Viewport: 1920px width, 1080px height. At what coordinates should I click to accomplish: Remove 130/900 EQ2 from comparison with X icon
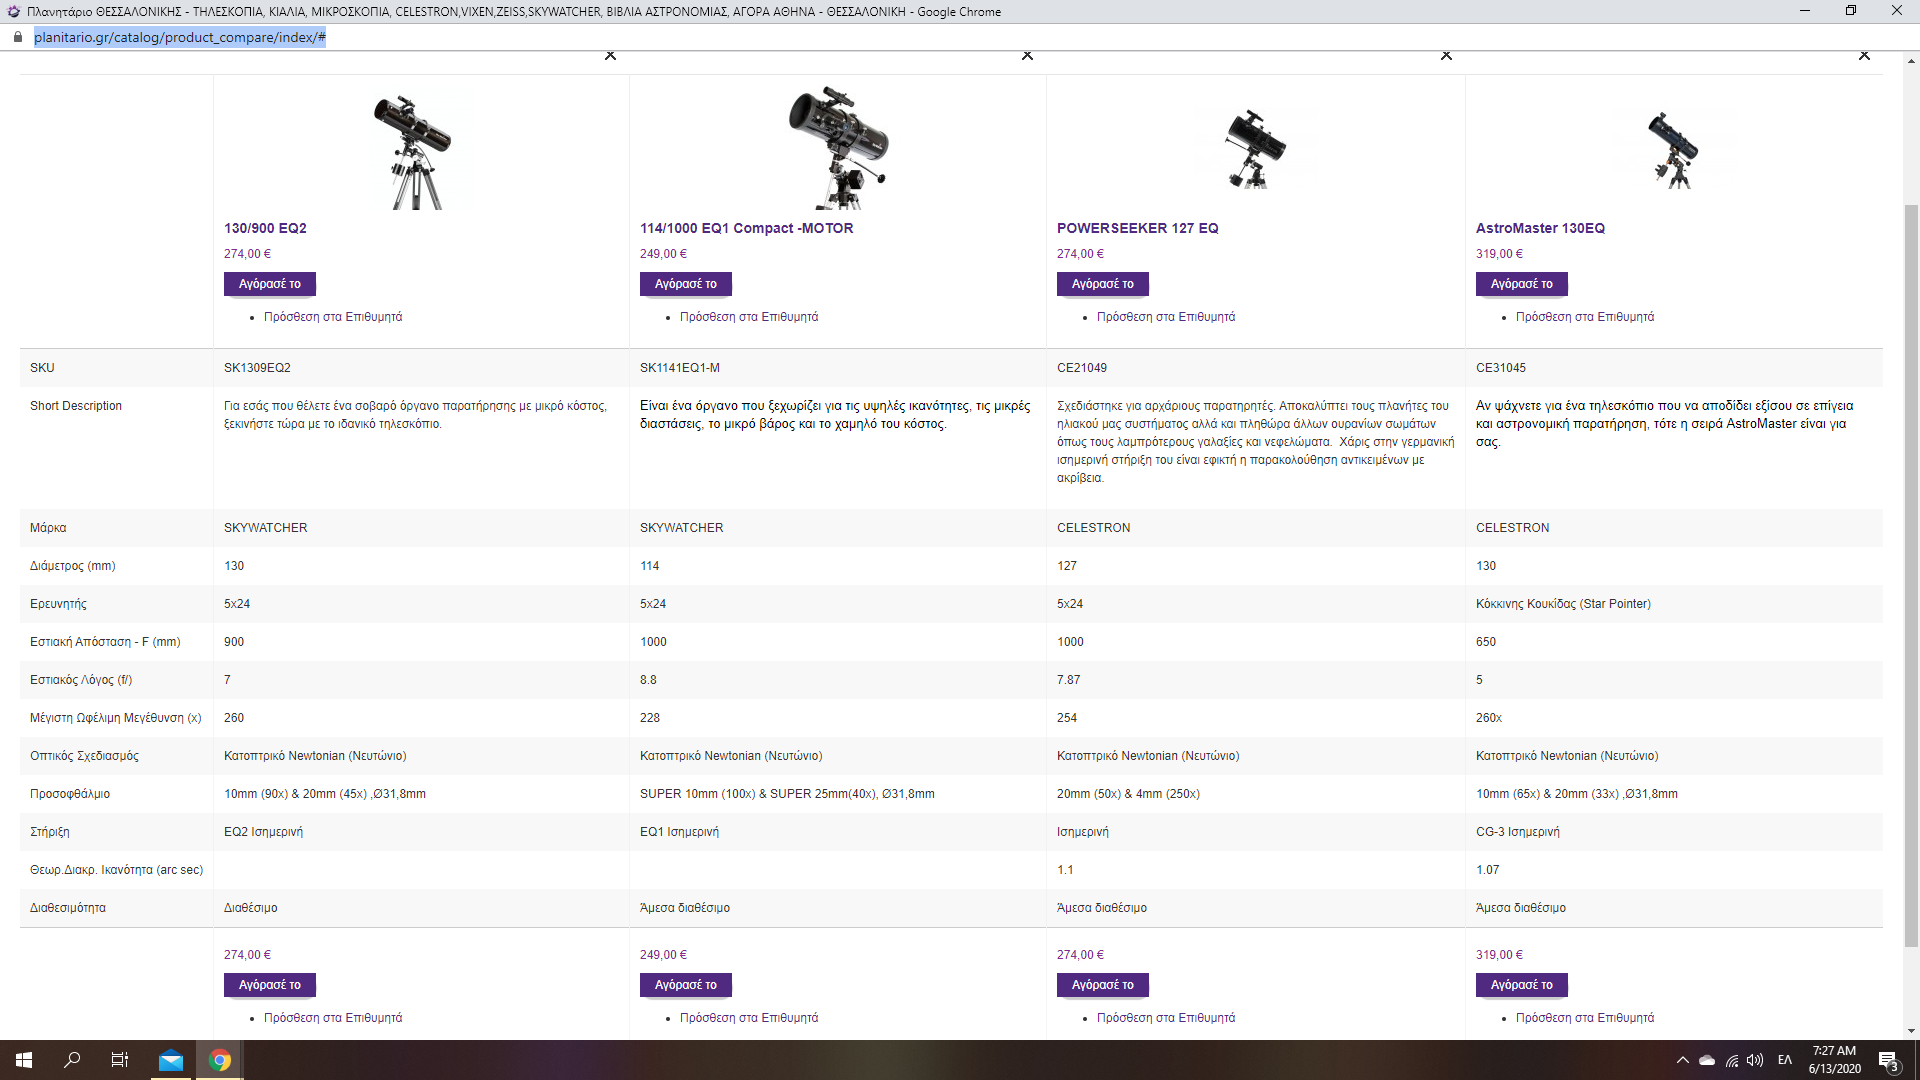pos(610,55)
